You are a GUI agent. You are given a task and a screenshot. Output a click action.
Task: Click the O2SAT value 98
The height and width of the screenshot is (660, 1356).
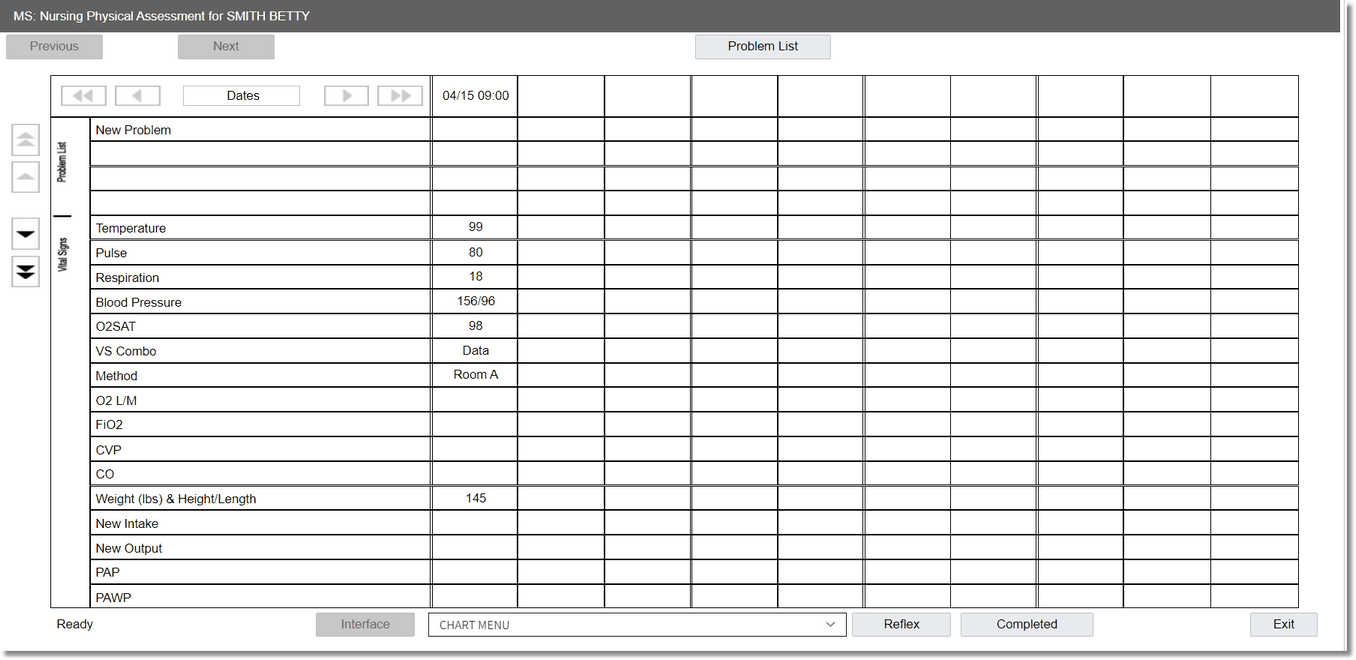(475, 326)
